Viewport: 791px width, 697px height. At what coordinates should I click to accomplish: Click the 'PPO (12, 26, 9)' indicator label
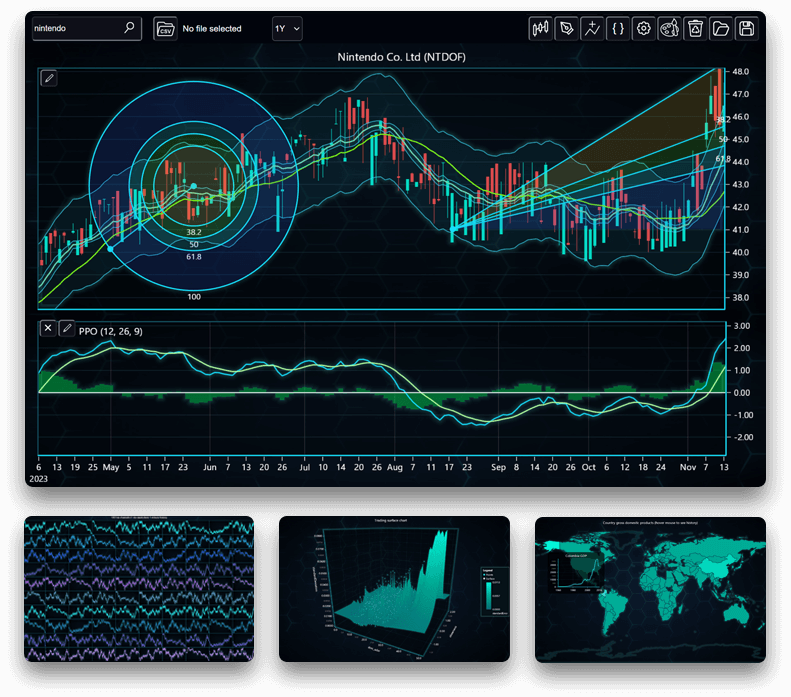click(110, 331)
